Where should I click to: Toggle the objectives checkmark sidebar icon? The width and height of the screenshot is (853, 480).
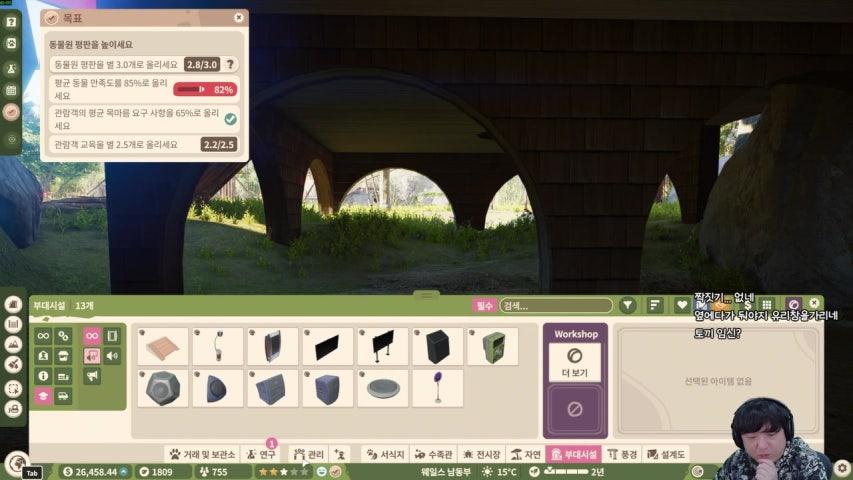11,112
